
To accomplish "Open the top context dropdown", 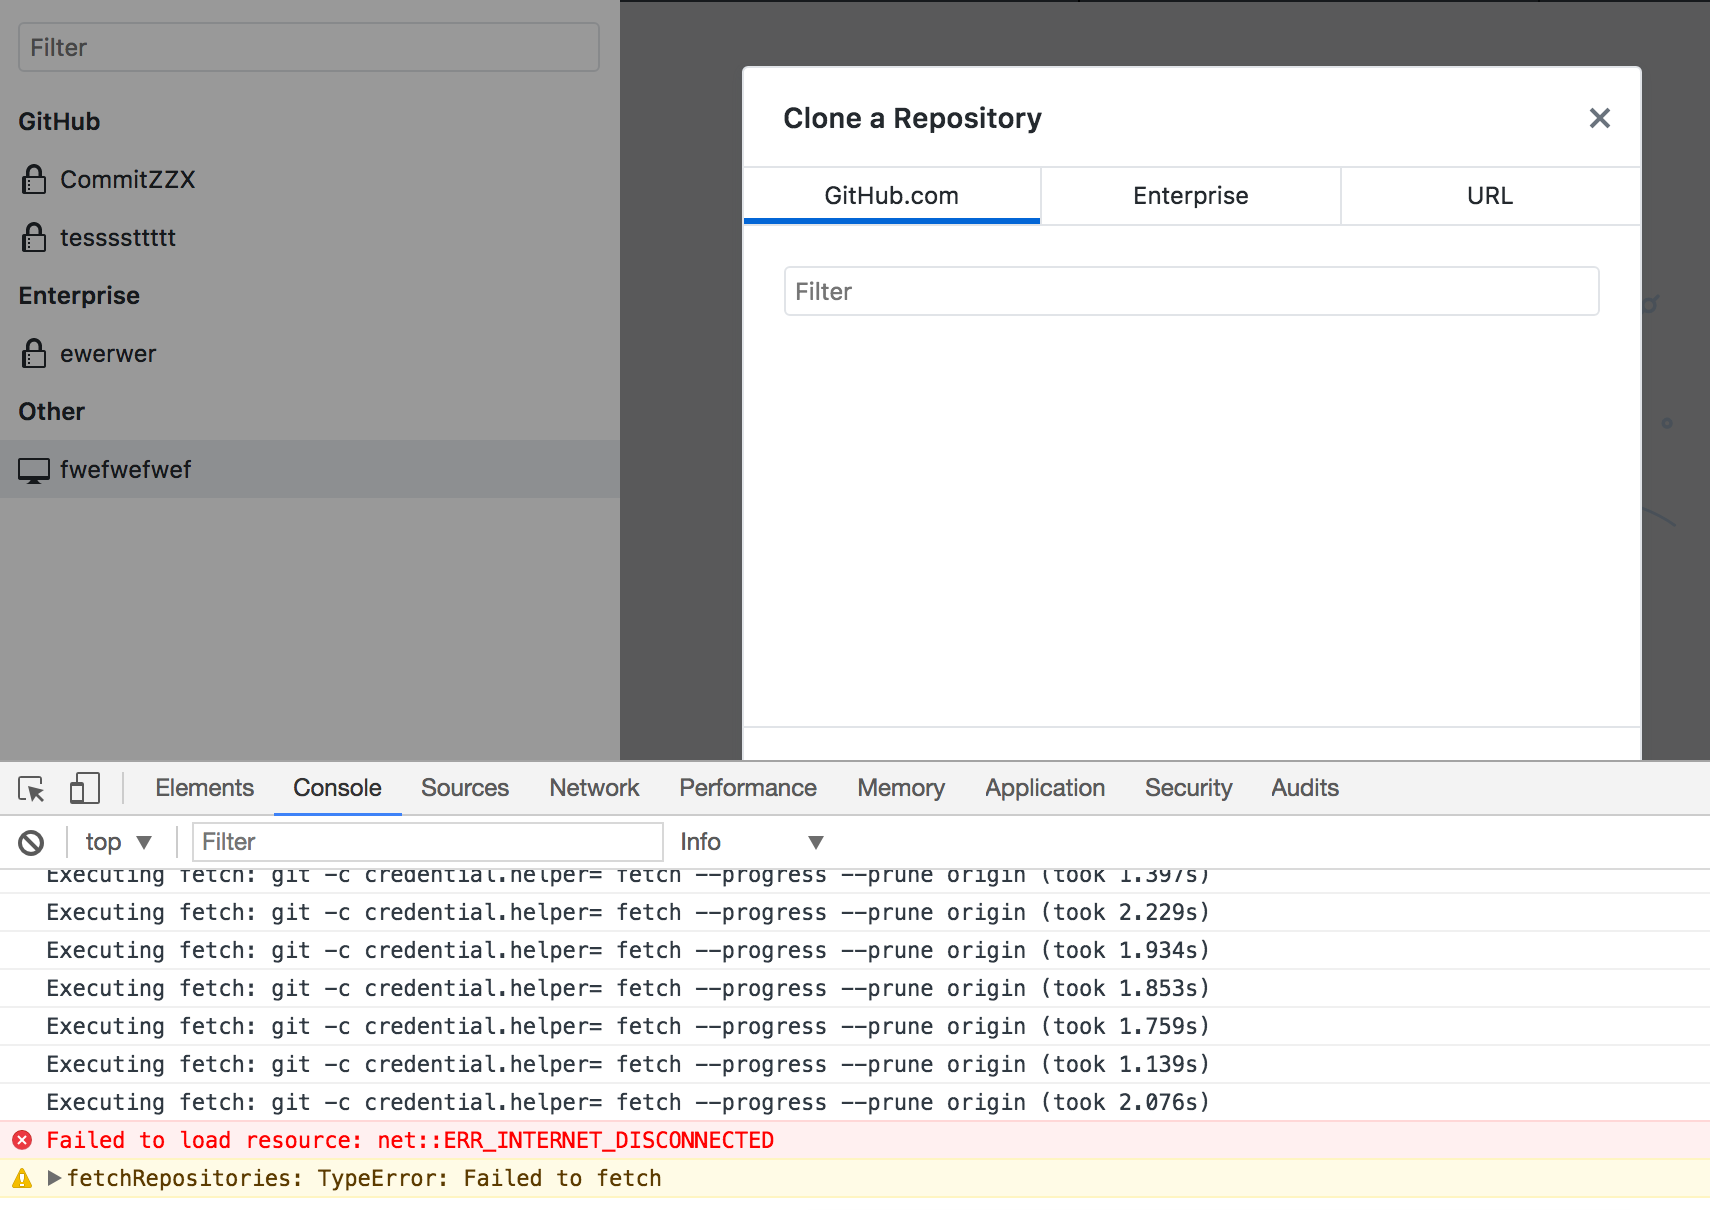I will tap(118, 842).
